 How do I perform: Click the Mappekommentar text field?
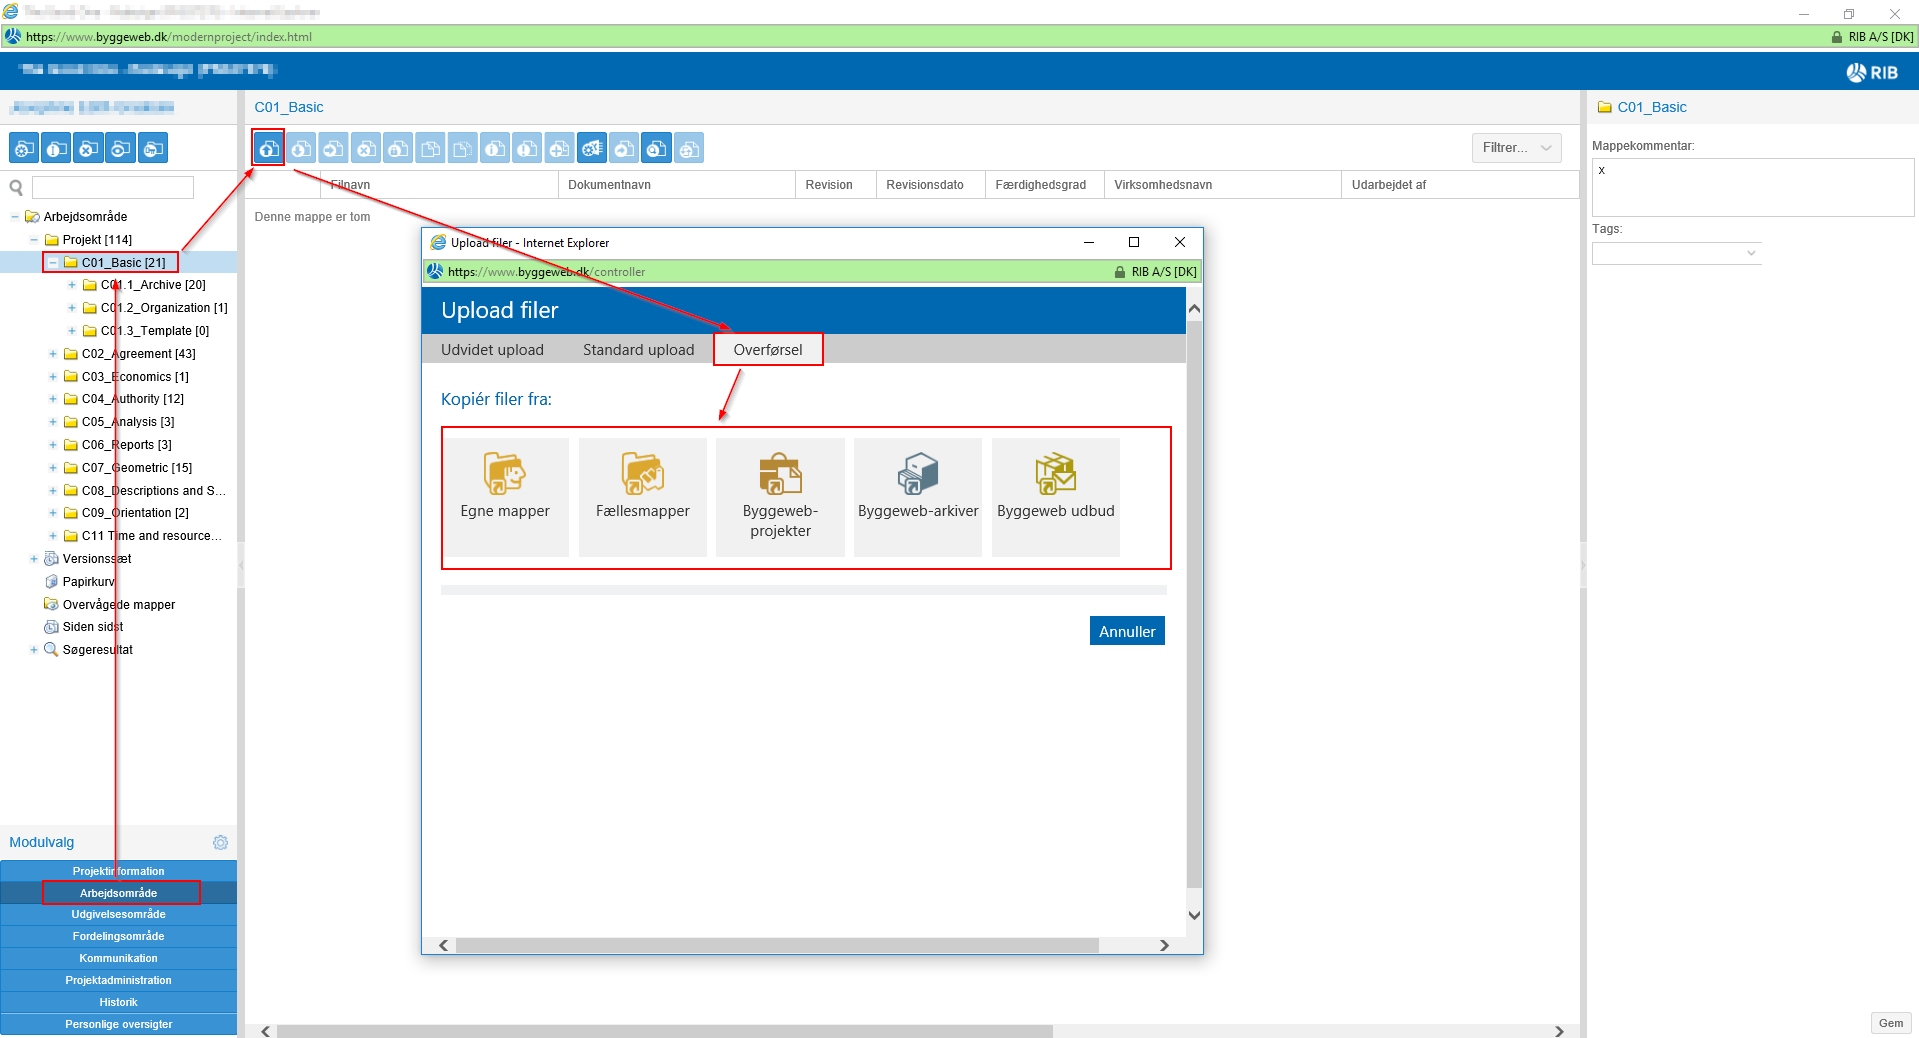(x=1752, y=187)
